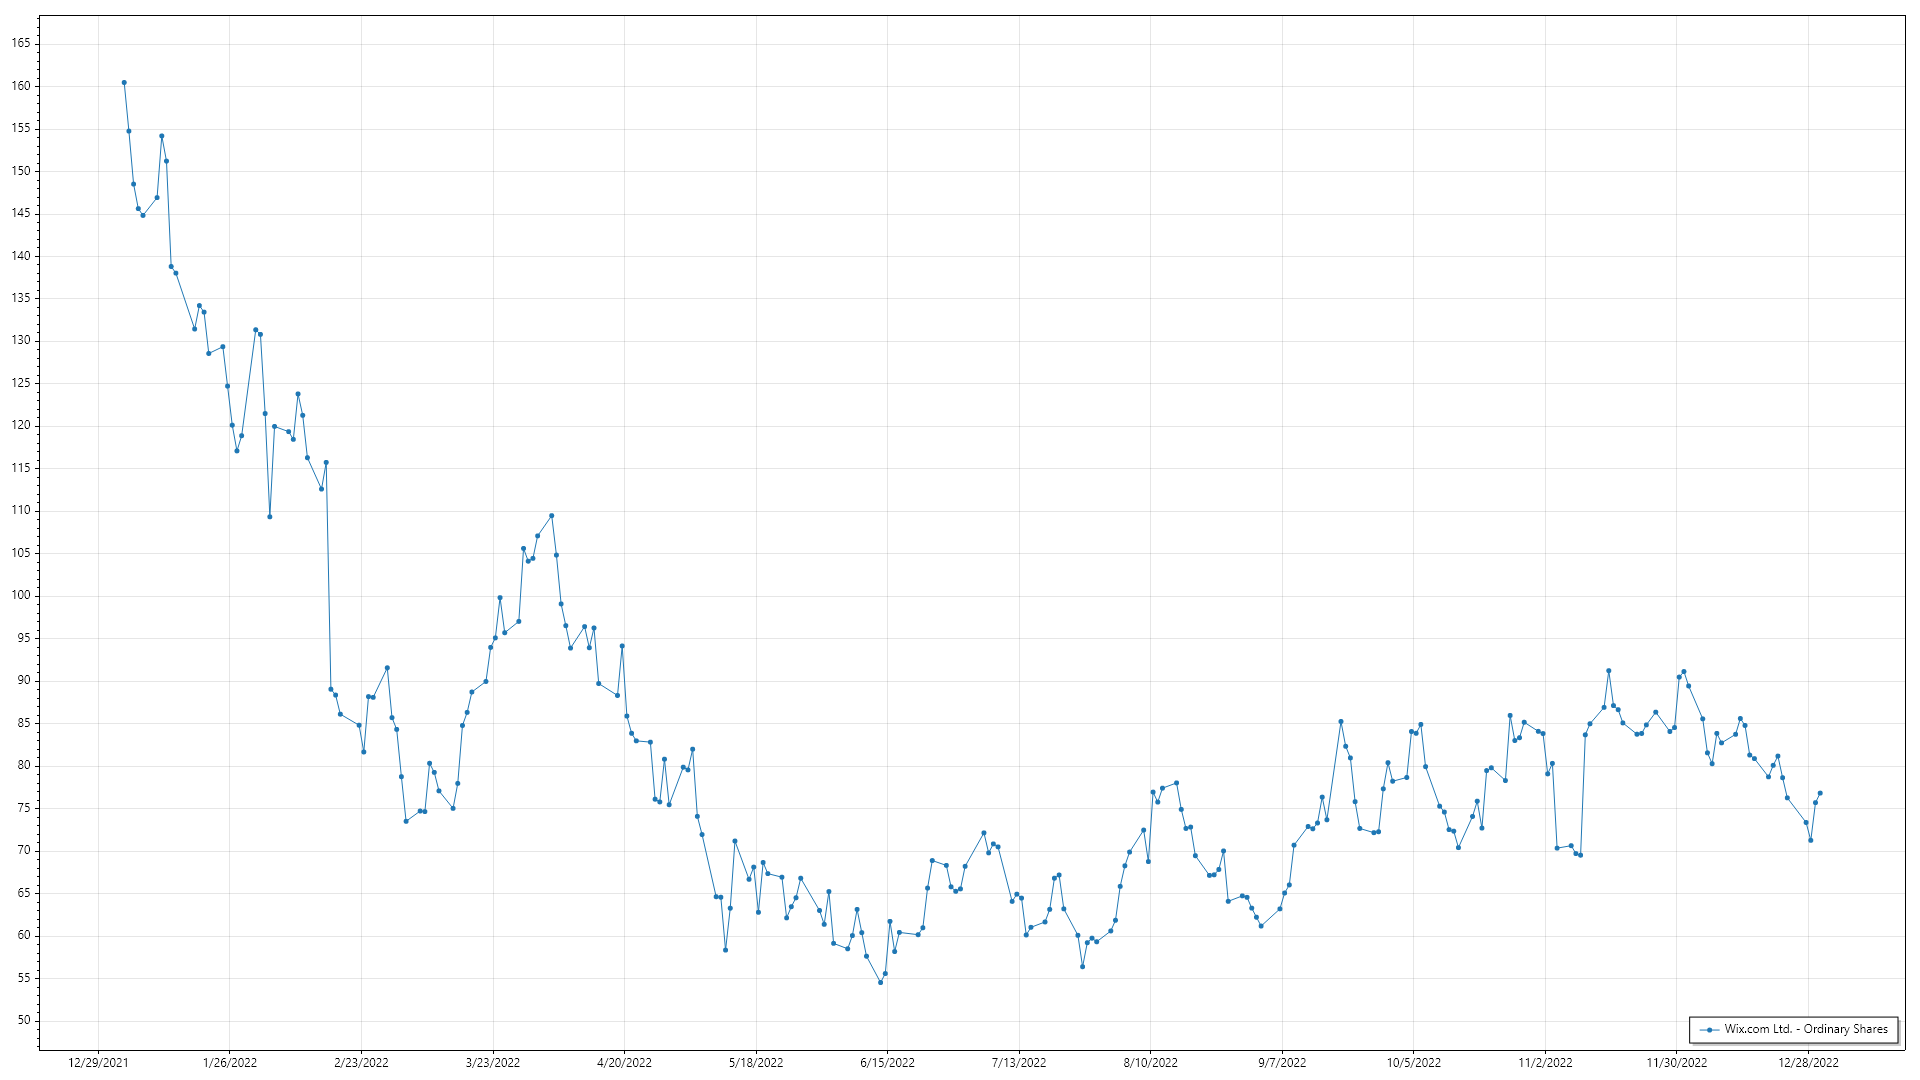
Task: Click the 1/26/2022 x-axis date label
Action: 230,1063
